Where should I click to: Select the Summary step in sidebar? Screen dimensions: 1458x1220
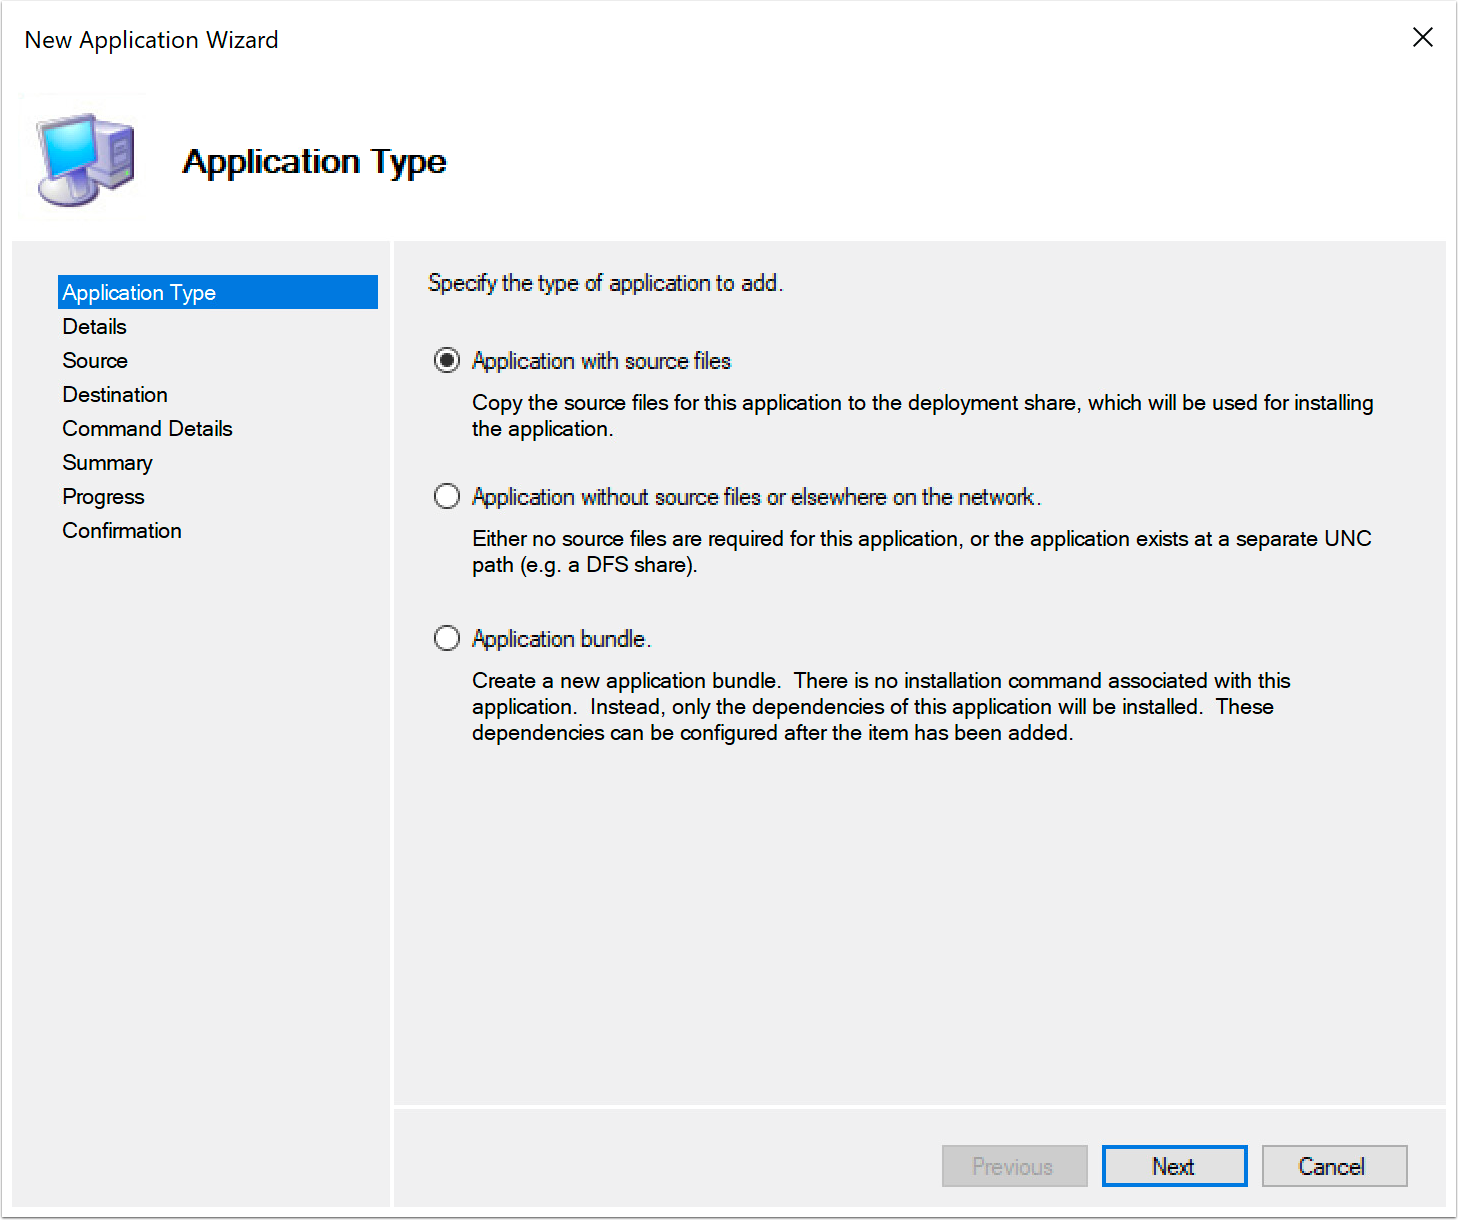pos(107,462)
